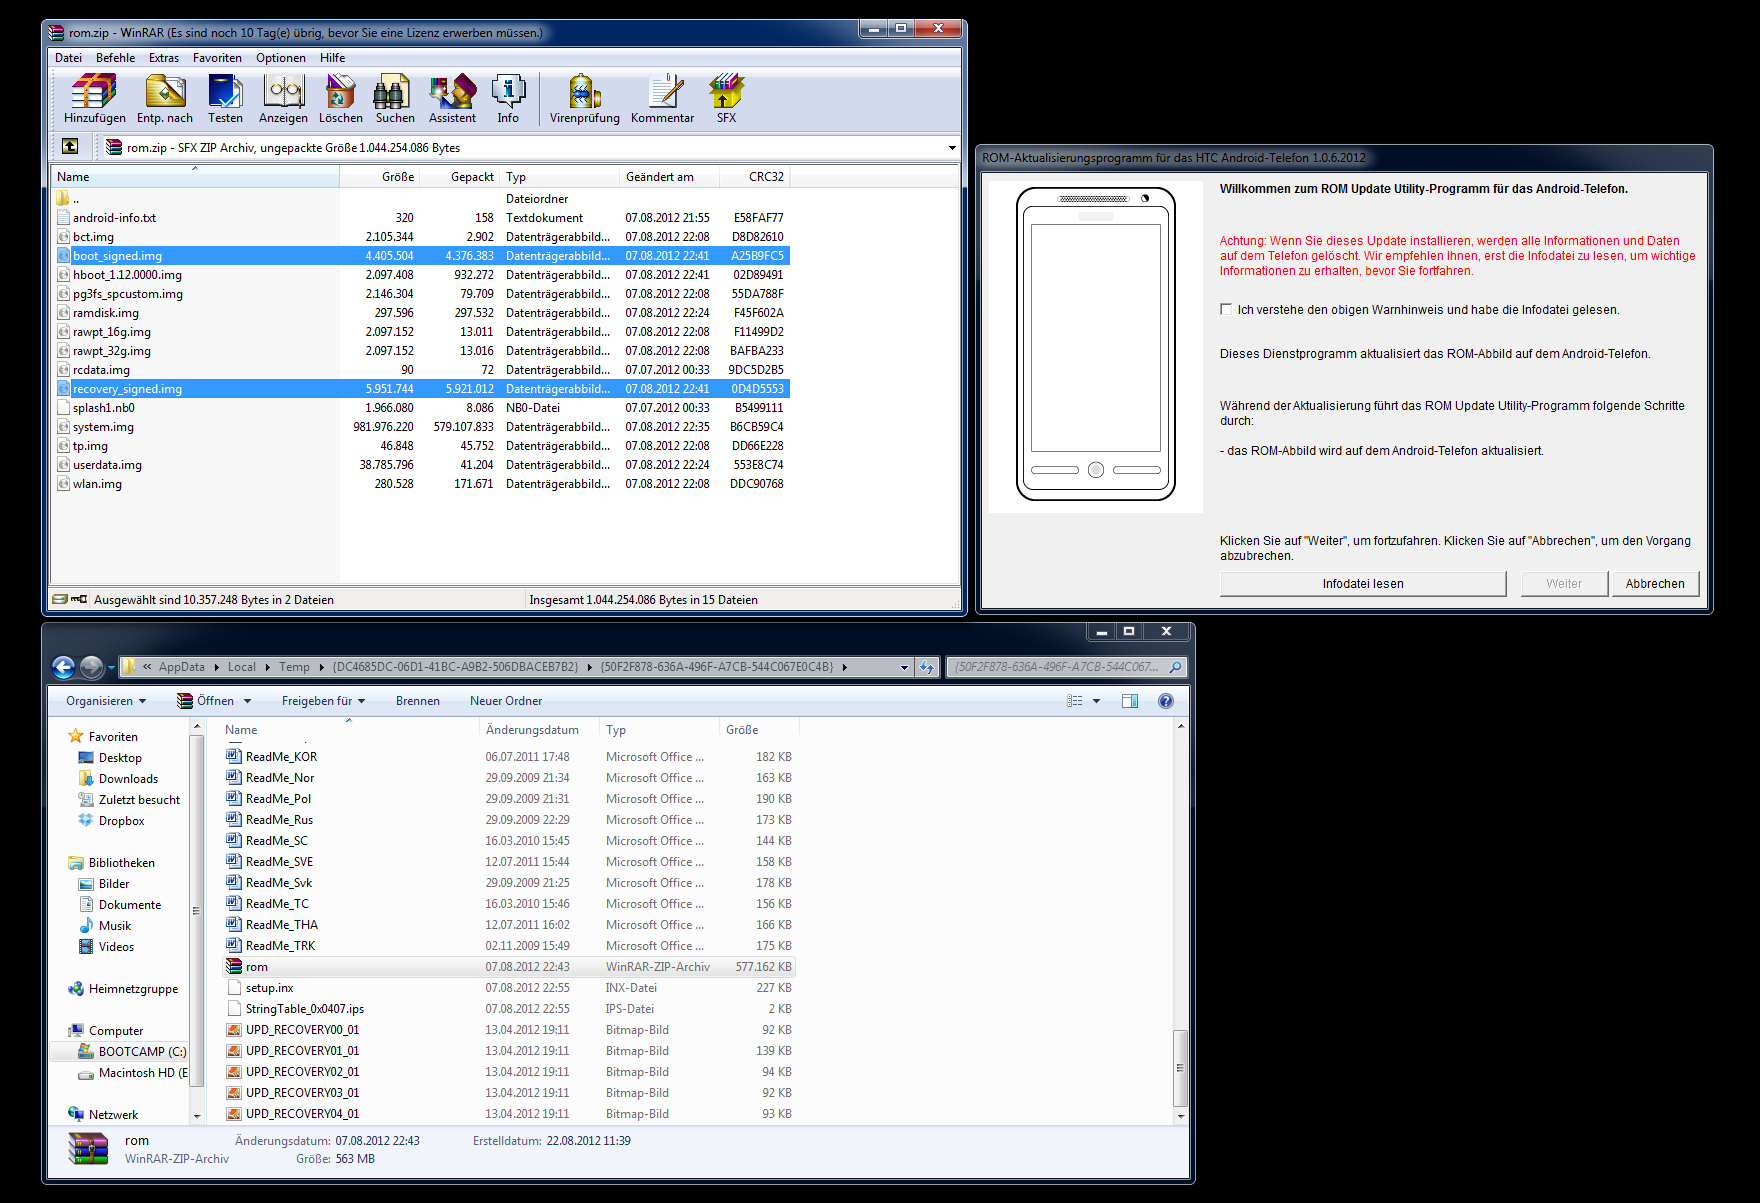Viewport: 1760px width, 1203px height.
Task: Open the Datei menu in WinRAR
Action: pyautogui.click(x=68, y=58)
